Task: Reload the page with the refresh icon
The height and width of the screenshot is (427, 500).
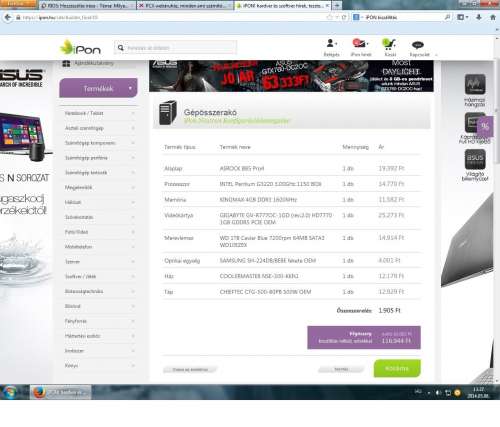Action: (x=344, y=17)
